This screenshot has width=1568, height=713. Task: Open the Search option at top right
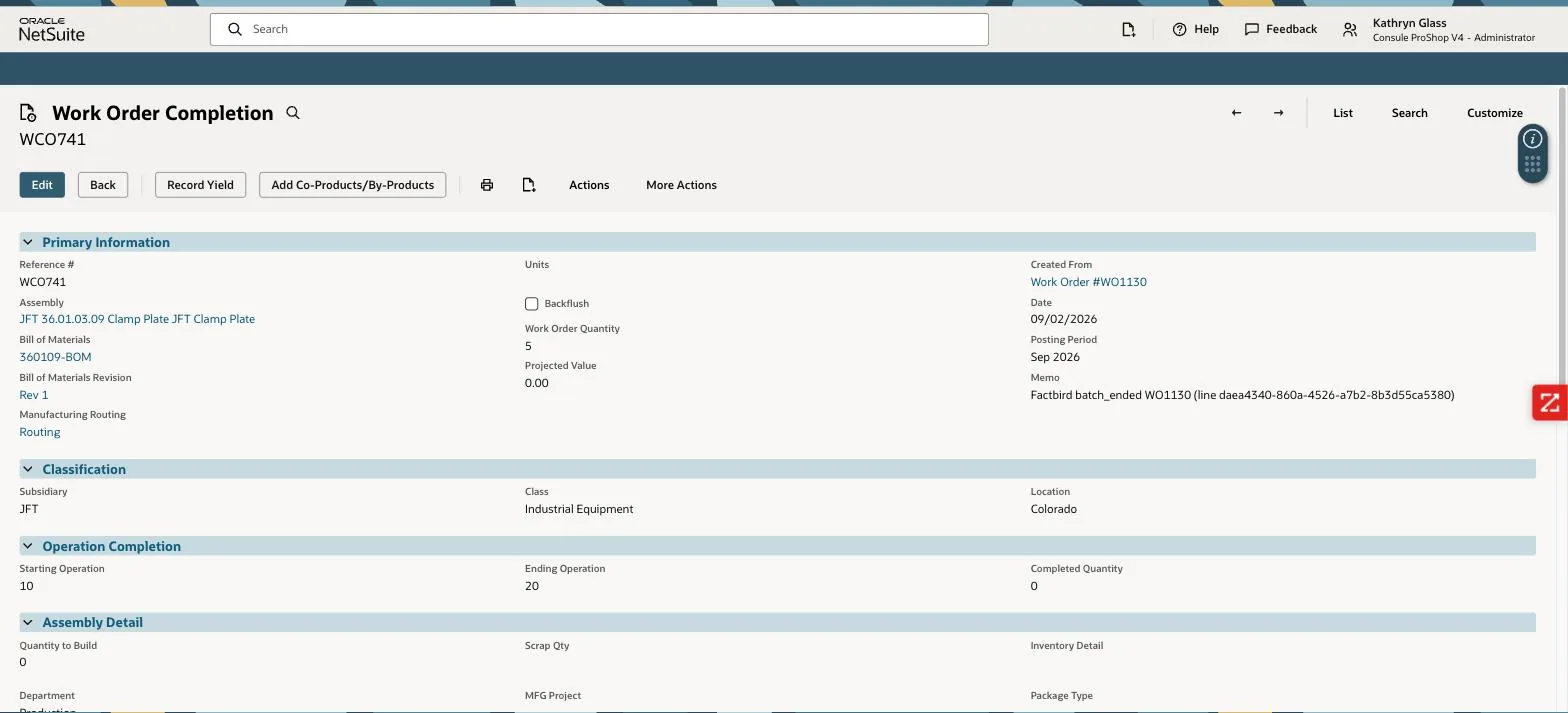coord(1409,113)
